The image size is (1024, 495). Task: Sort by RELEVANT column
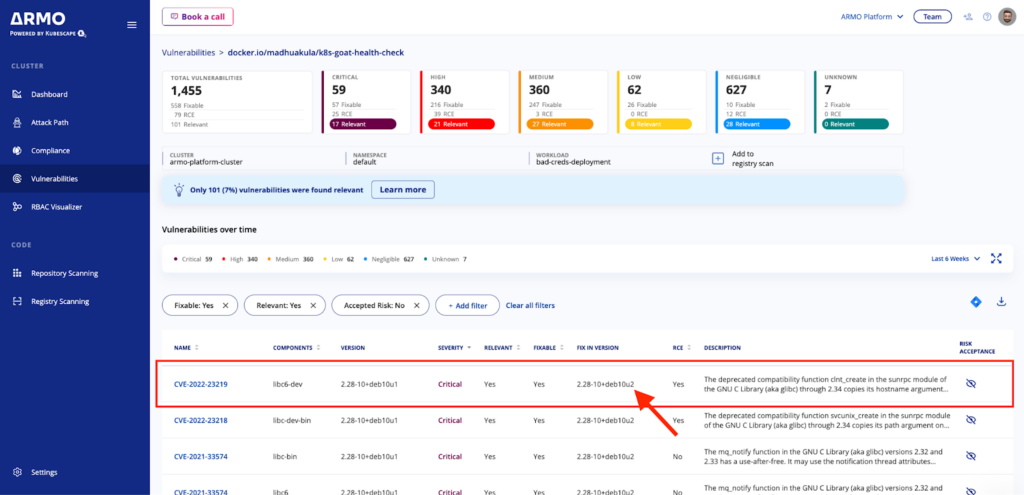[501, 348]
